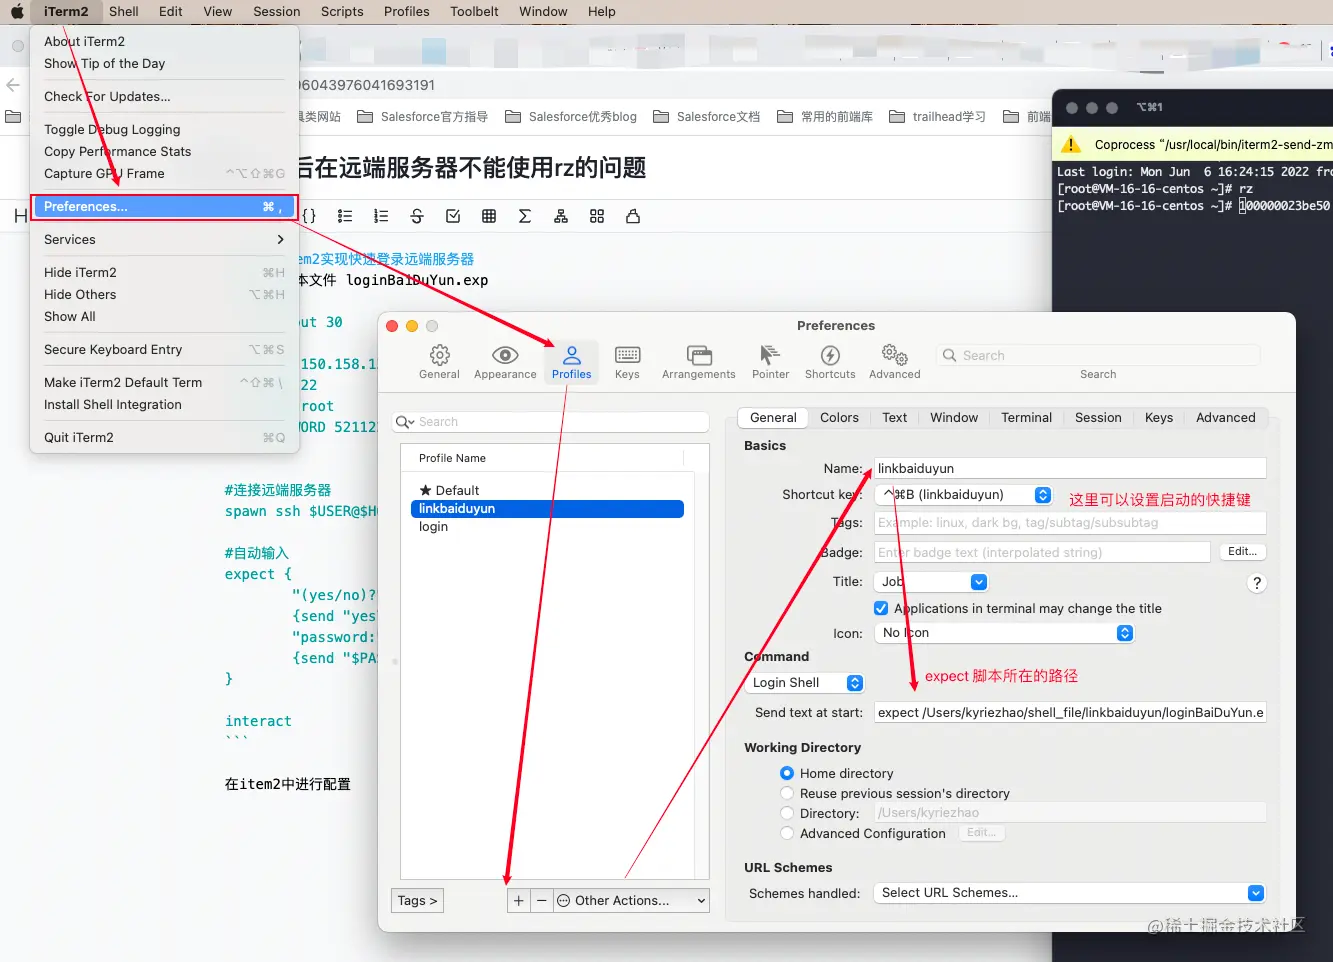The height and width of the screenshot is (962, 1333).
Task: Click the four-squares grid icon in editor toolbar
Action: tap(597, 216)
